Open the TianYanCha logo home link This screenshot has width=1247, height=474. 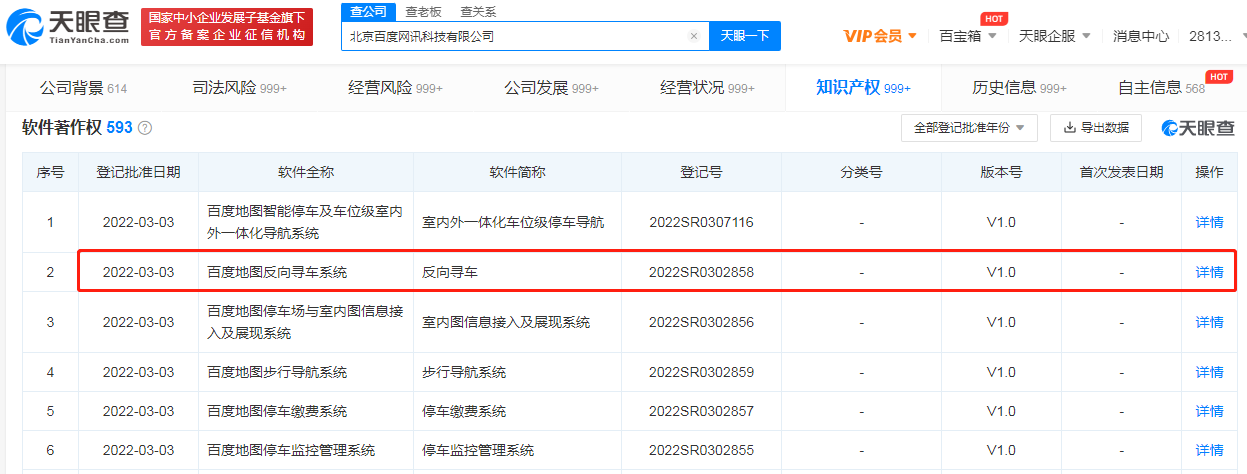[66, 27]
